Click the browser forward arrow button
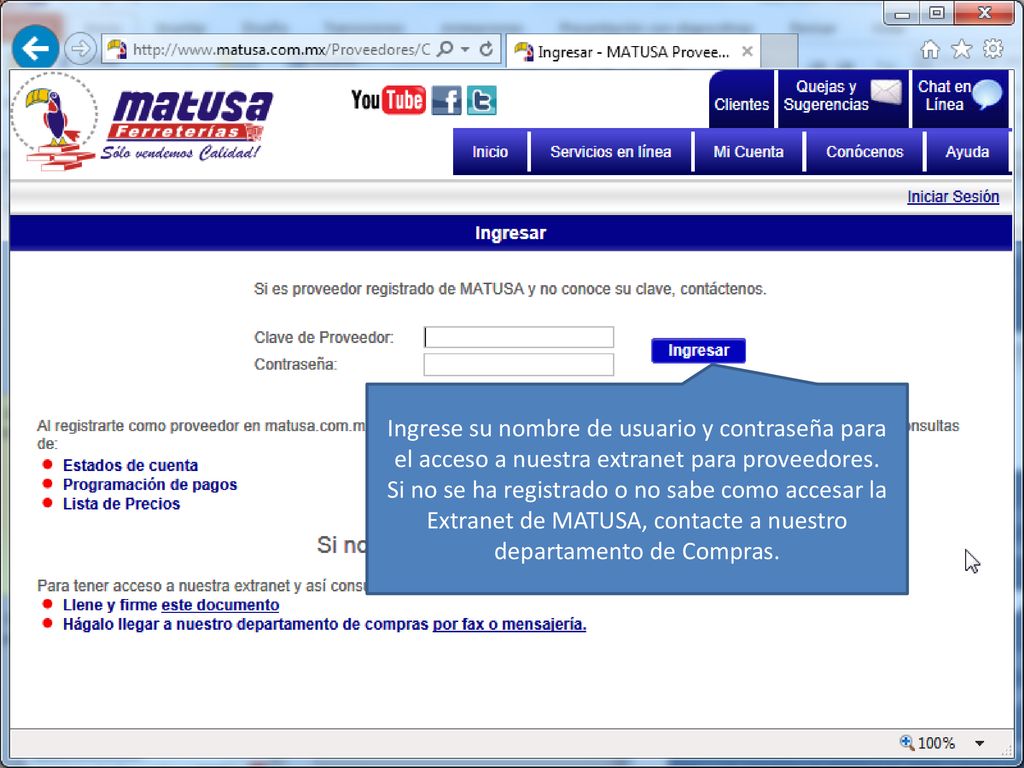 pyautogui.click(x=80, y=49)
